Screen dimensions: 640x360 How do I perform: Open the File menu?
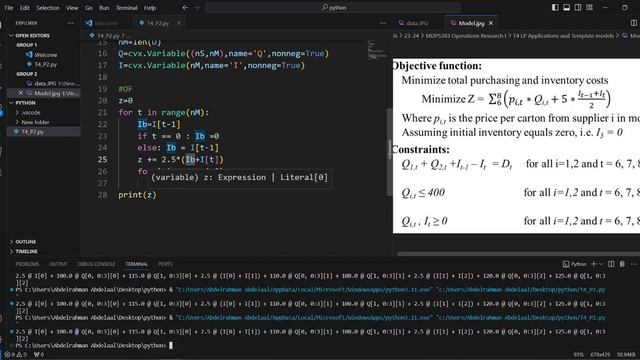point(9,8)
